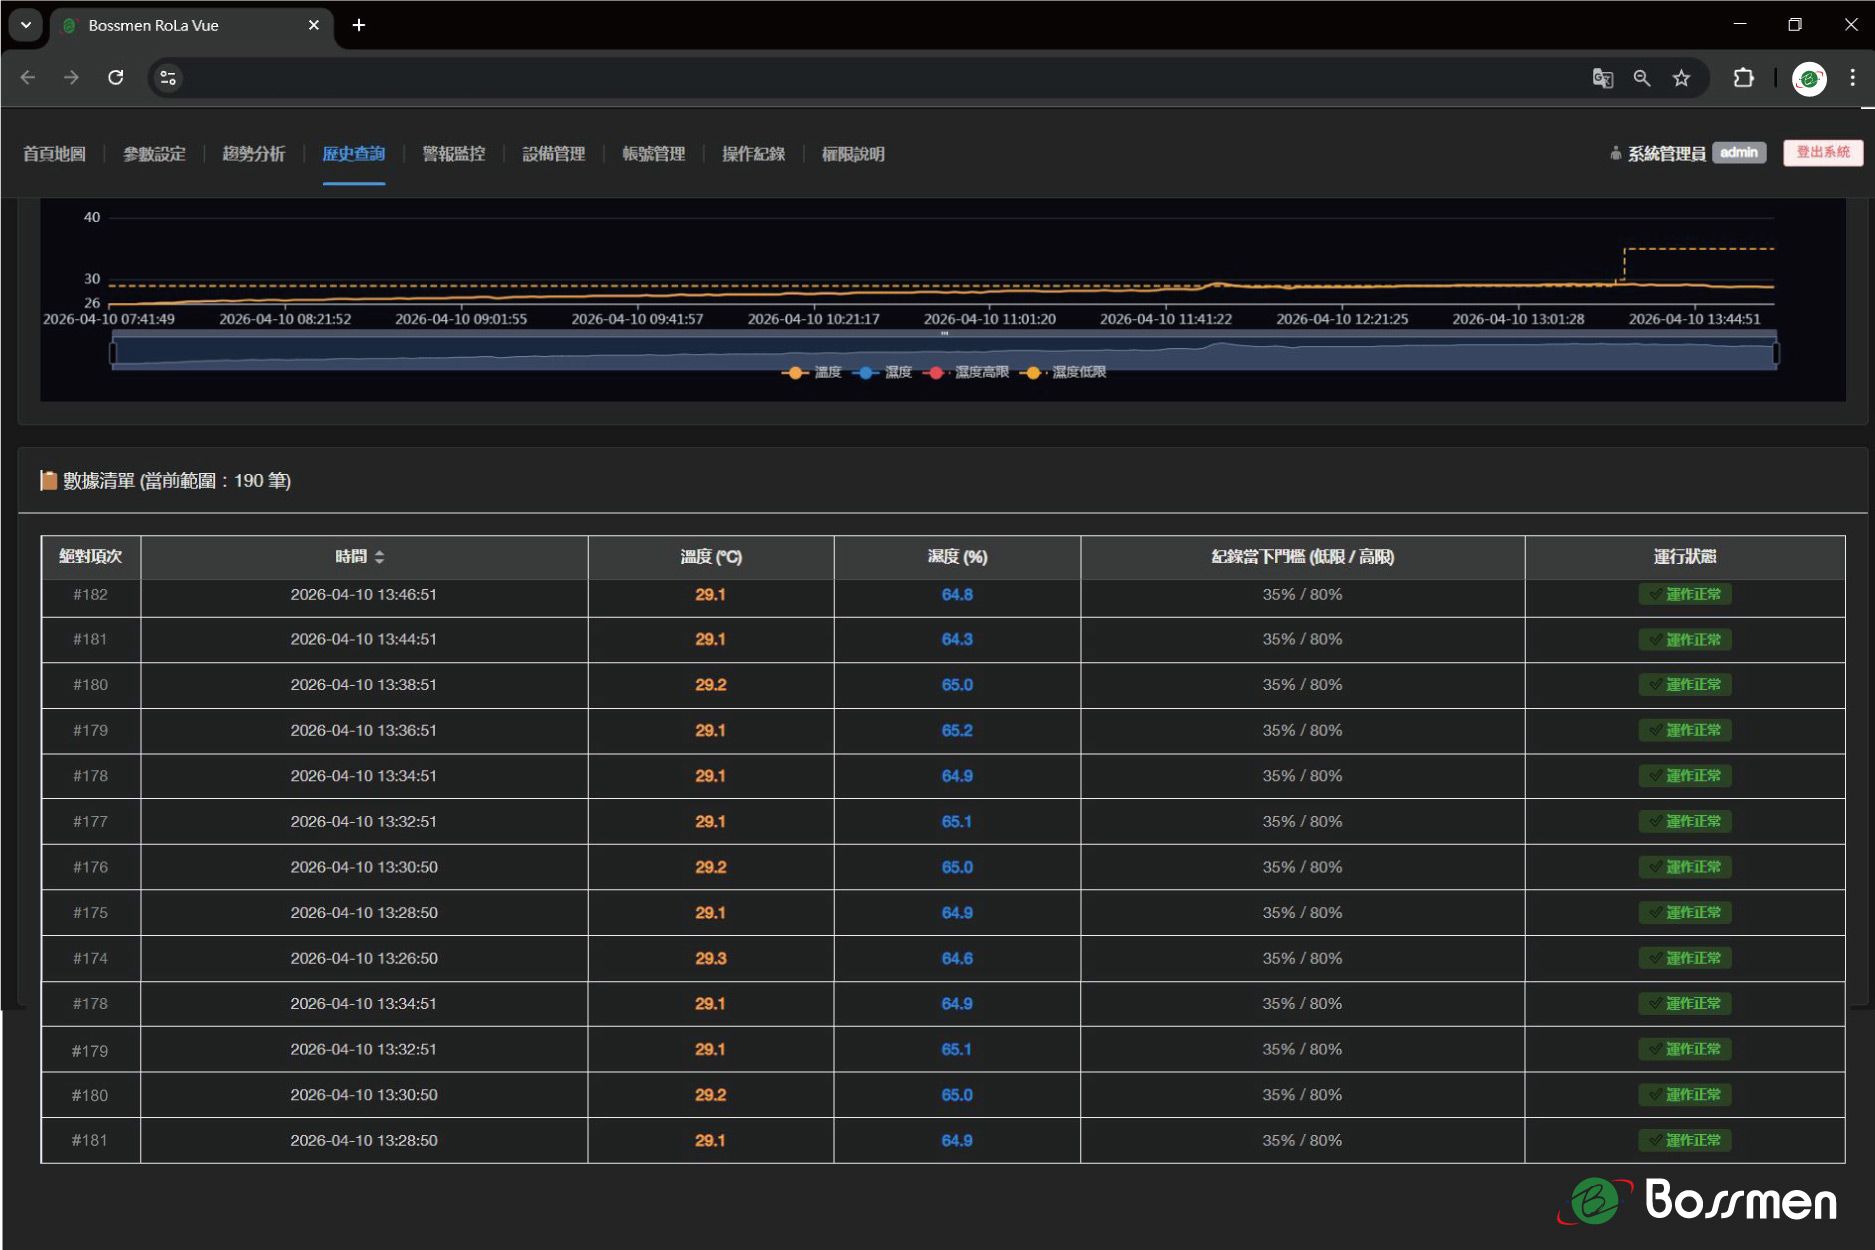Open the 趨勢分析 tab

(x=253, y=154)
